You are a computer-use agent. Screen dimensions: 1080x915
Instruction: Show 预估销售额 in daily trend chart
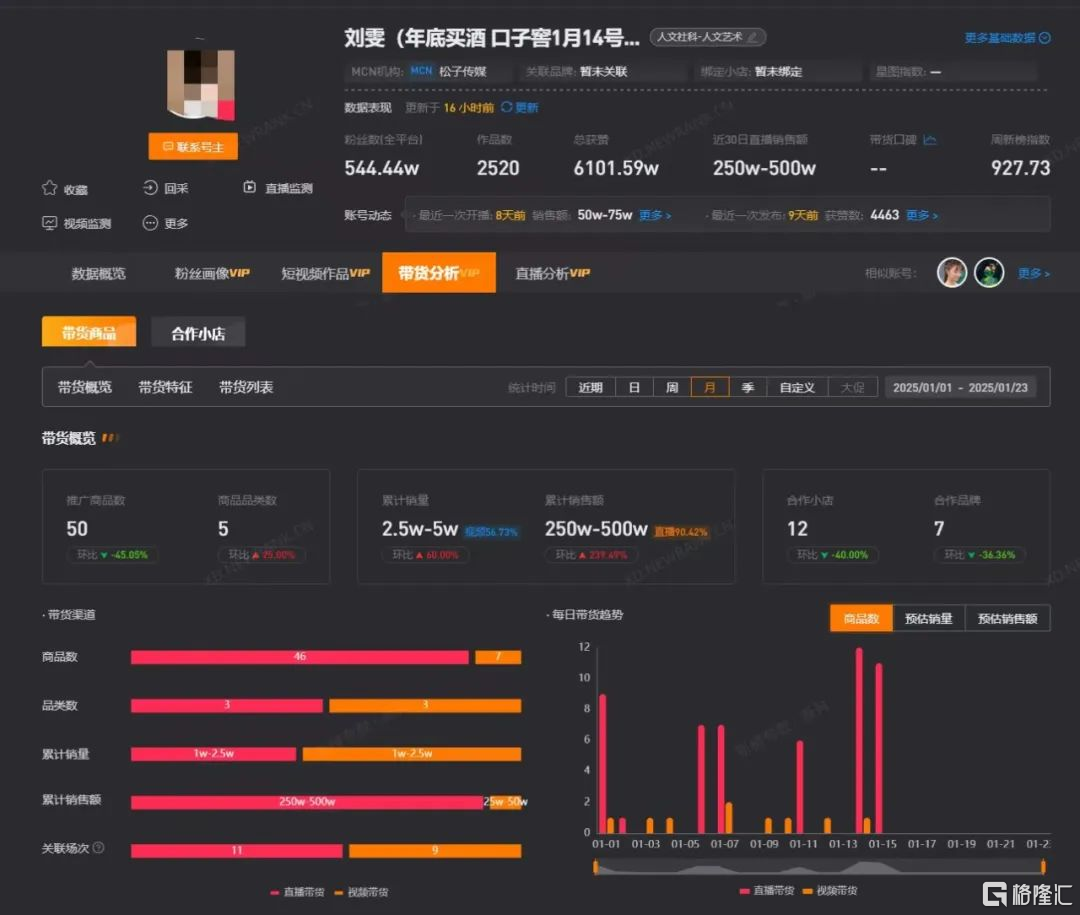coord(1008,618)
